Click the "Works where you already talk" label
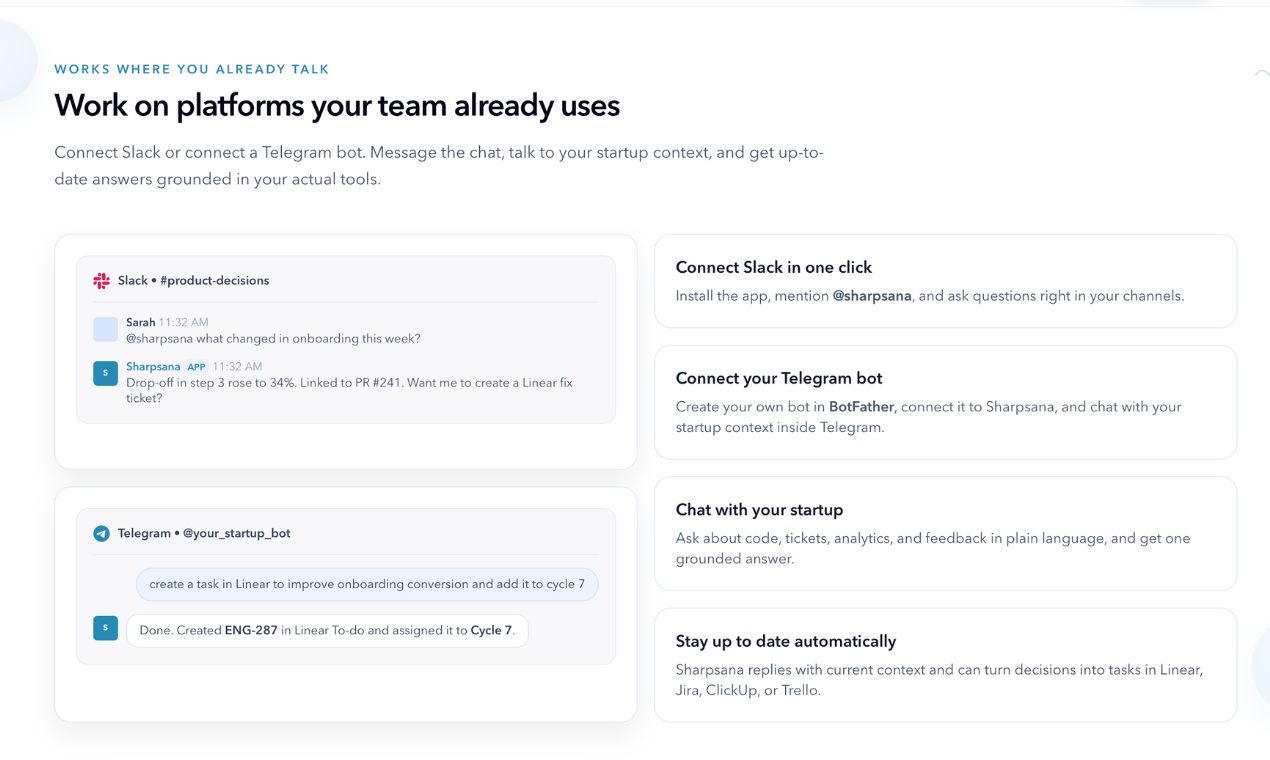The image size is (1270, 760). 192,70
